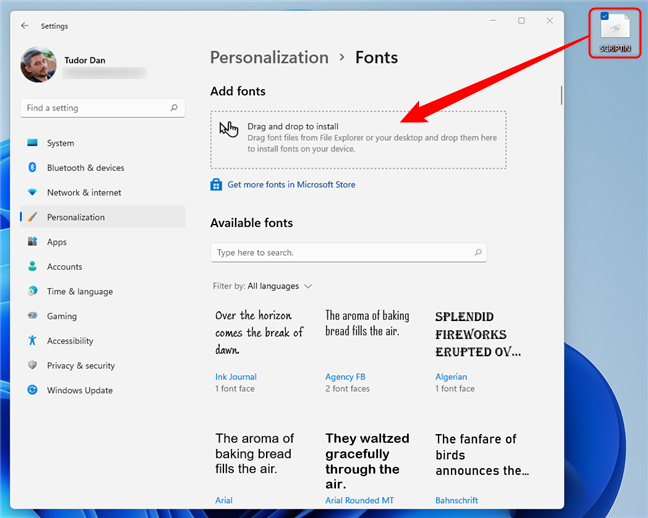Click the Bluetooth icon in sidebar

coord(32,167)
